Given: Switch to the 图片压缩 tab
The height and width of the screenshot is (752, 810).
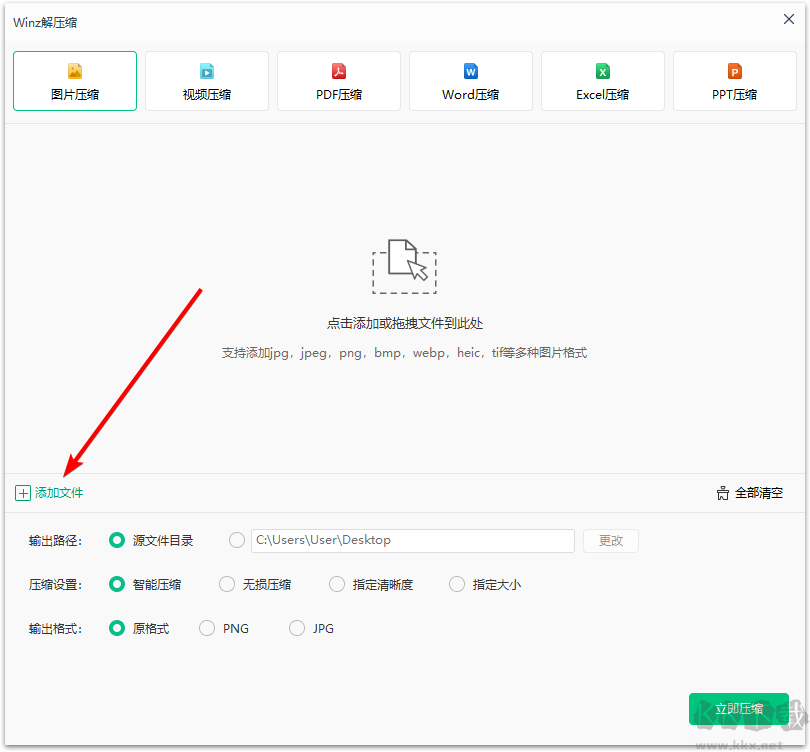Looking at the screenshot, I should pos(75,80).
